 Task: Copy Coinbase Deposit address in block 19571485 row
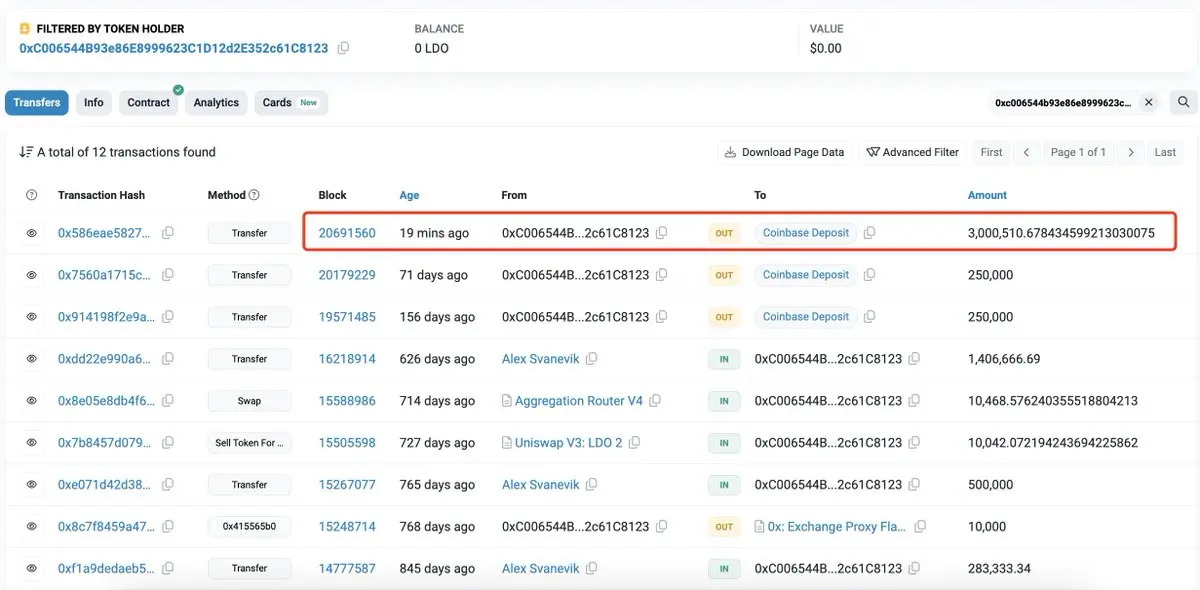pyautogui.click(x=869, y=317)
